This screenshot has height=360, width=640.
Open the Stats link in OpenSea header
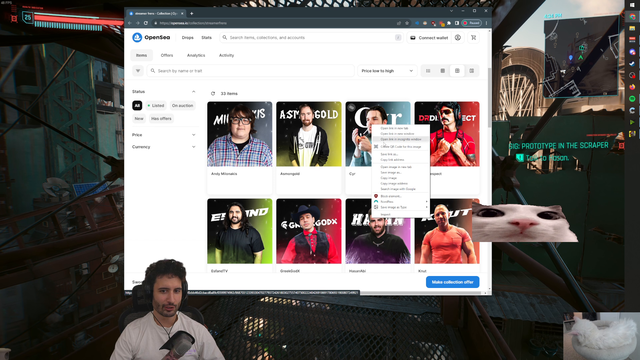tap(207, 38)
